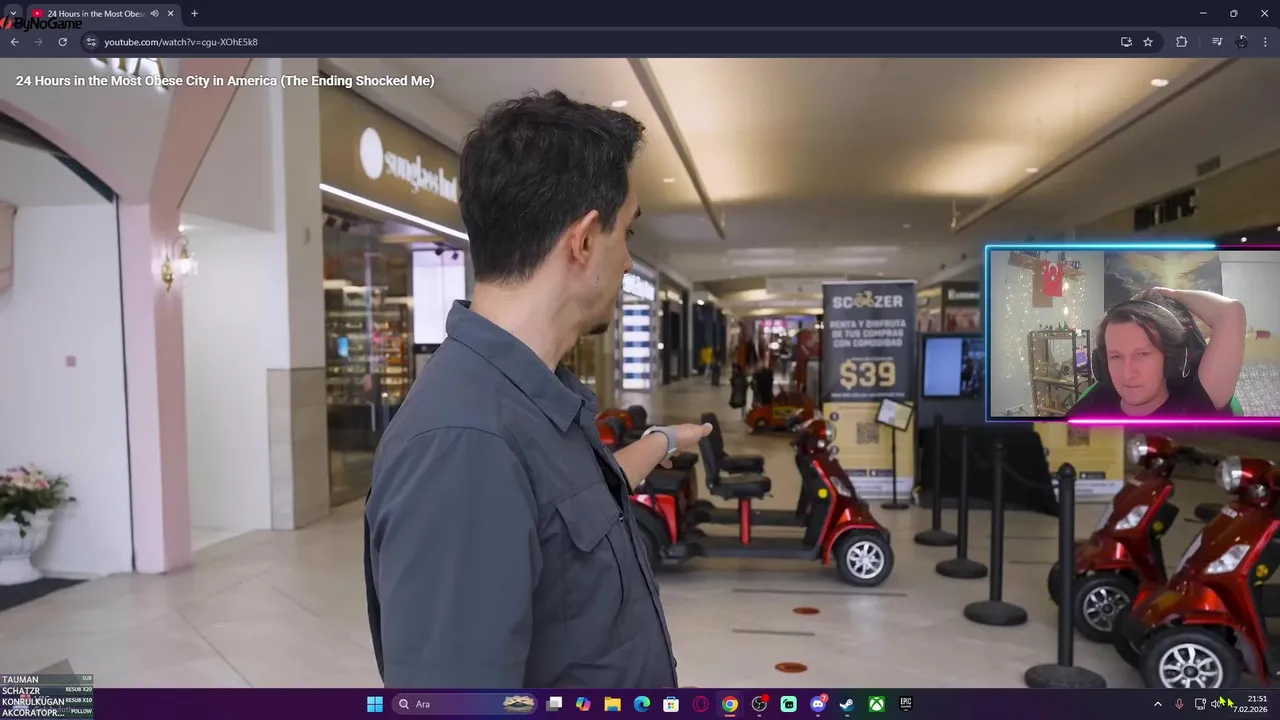
Task: Launch Copilot from the taskbar
Action: [583, 704]
